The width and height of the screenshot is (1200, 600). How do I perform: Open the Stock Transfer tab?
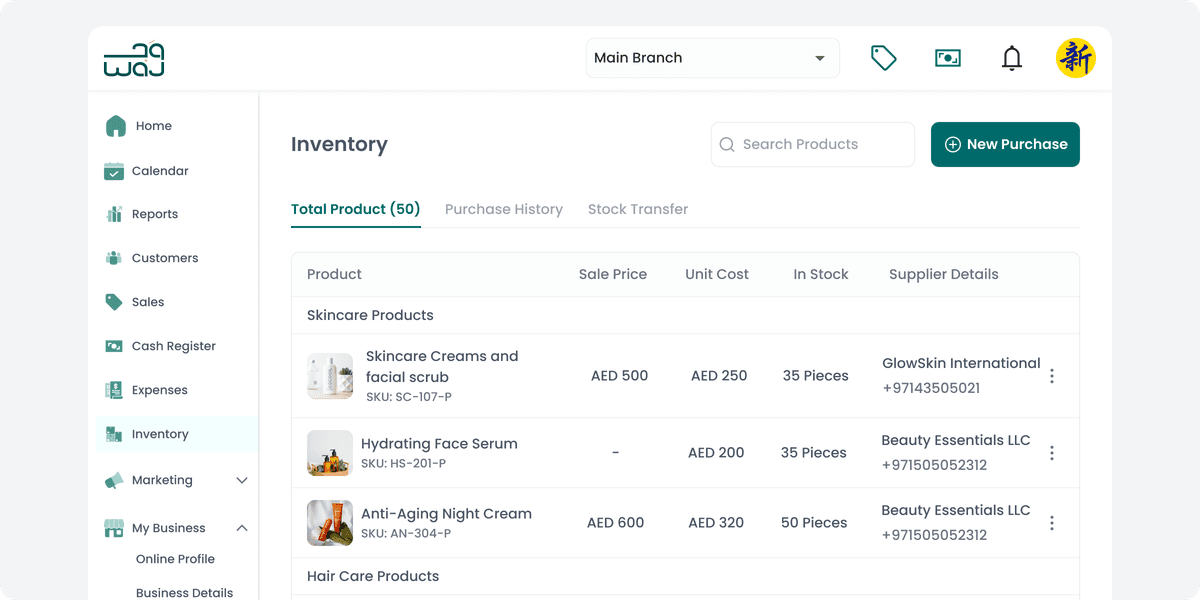pyautogui.click(x=638, y=209)
